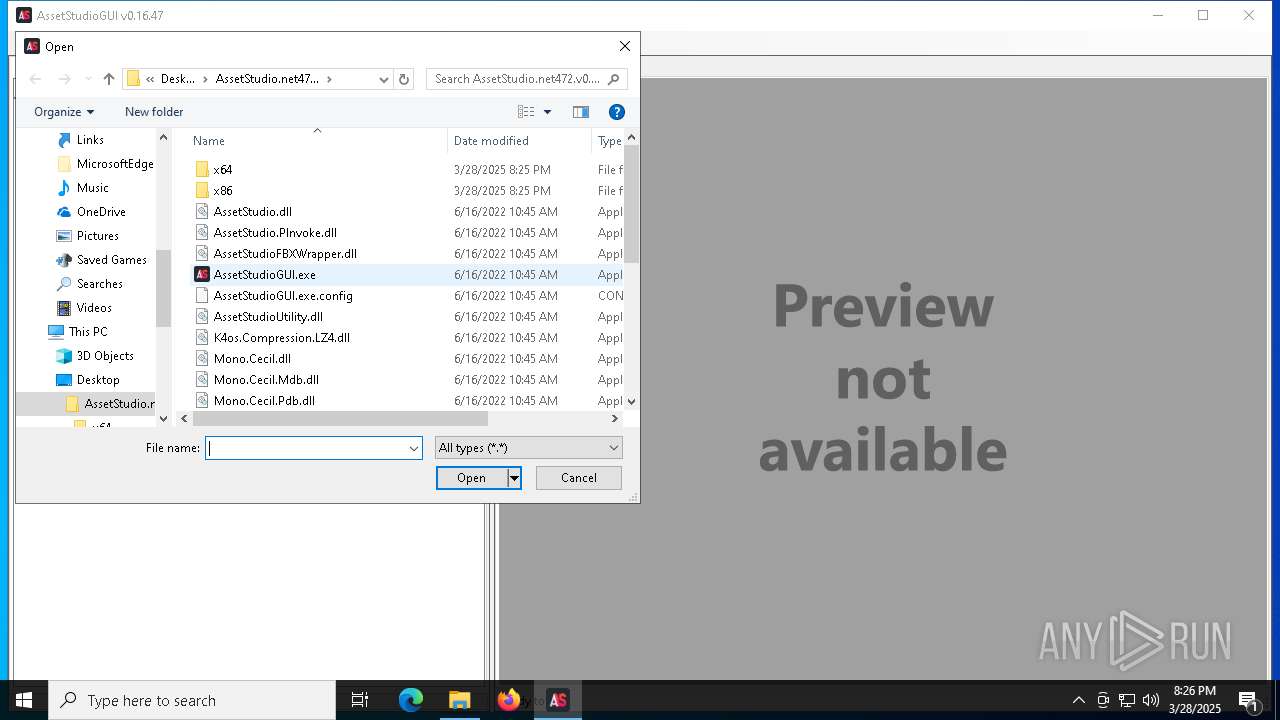Click the navigation pane scrollbar

164,288
